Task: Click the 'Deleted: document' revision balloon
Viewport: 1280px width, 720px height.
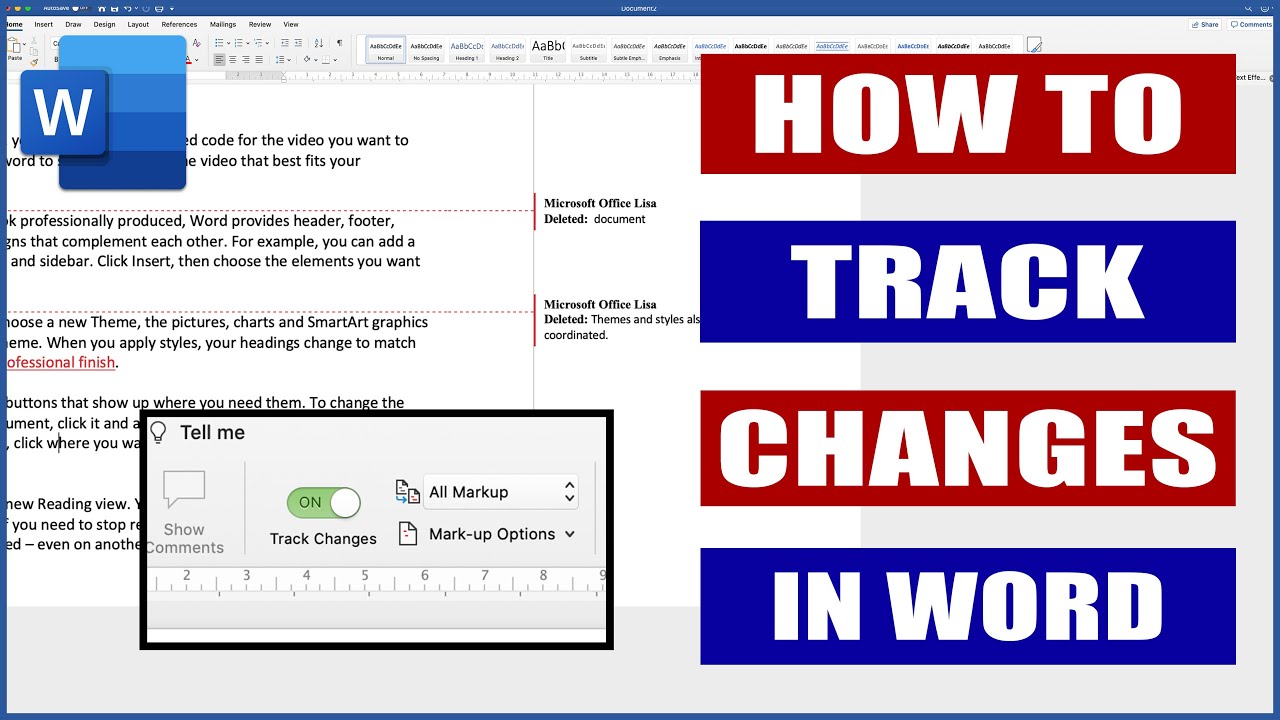Action: pyautogui.click(x=600, y=211)
